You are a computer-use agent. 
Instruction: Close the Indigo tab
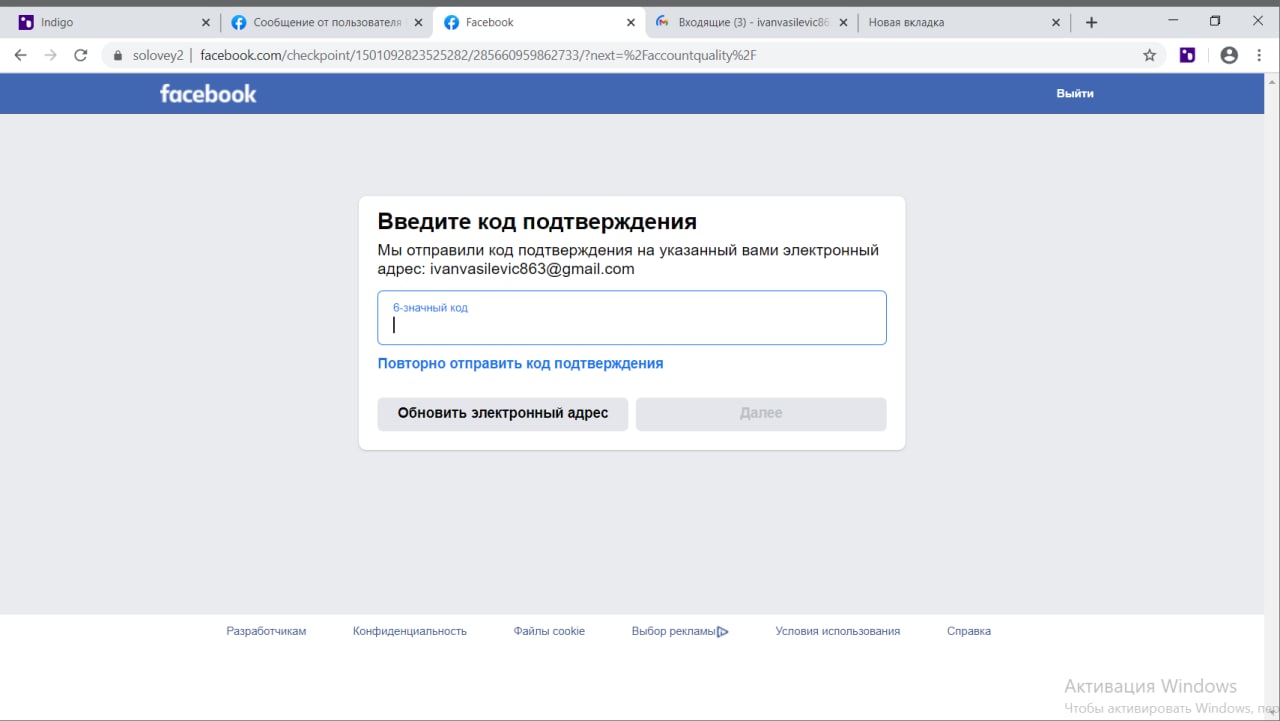pyautogui.click(x=206, y=22)
